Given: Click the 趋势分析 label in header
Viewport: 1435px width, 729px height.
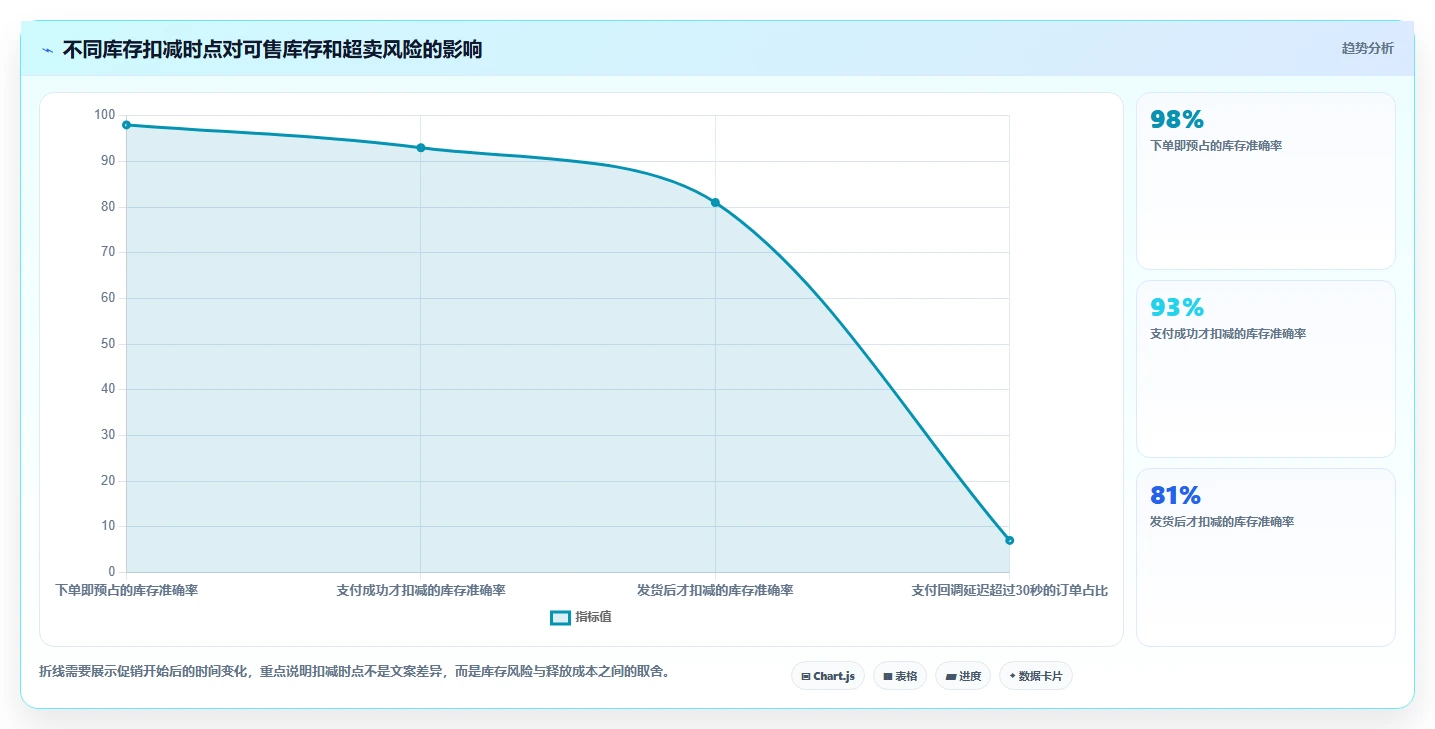Looking at the screenshot, I should click(1367, 48).
